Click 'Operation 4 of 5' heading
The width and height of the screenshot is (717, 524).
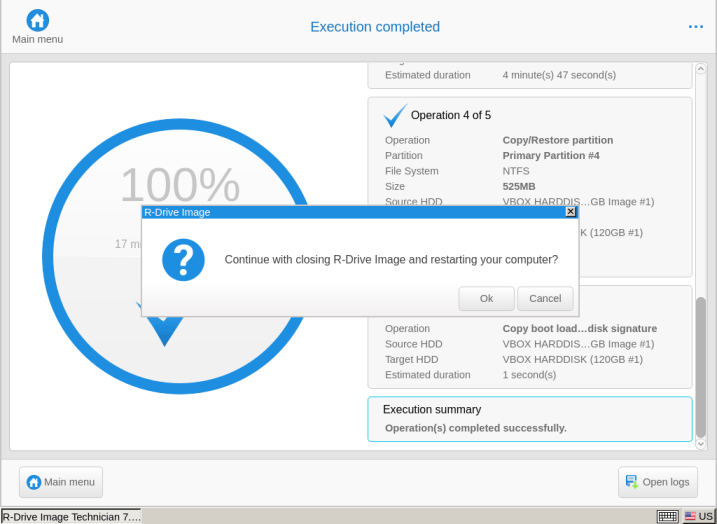(x=451, y=115)
